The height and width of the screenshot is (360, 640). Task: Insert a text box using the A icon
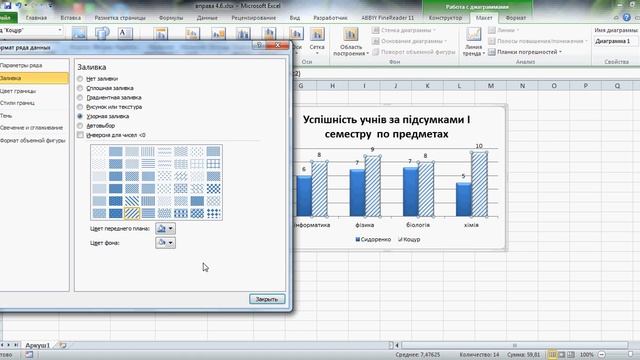125,33
